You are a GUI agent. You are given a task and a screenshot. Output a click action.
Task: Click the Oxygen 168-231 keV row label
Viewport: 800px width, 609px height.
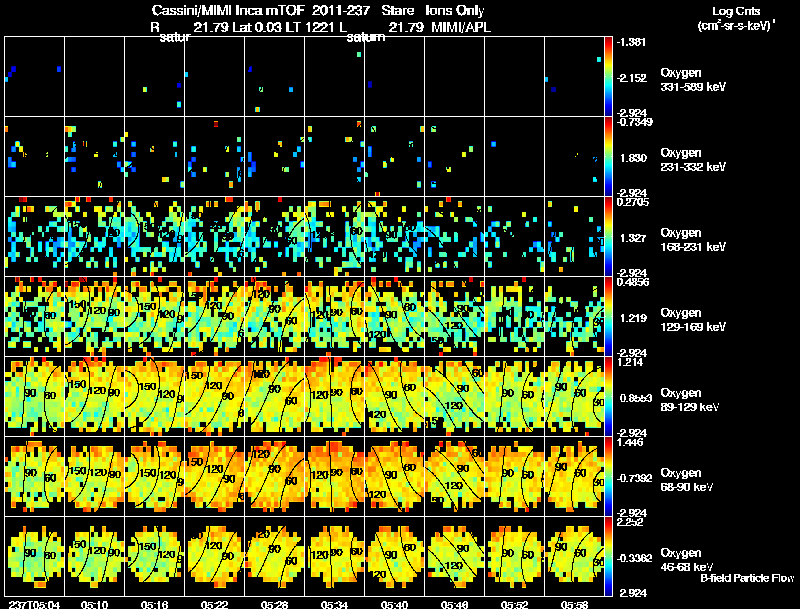(x=693, y=239)
